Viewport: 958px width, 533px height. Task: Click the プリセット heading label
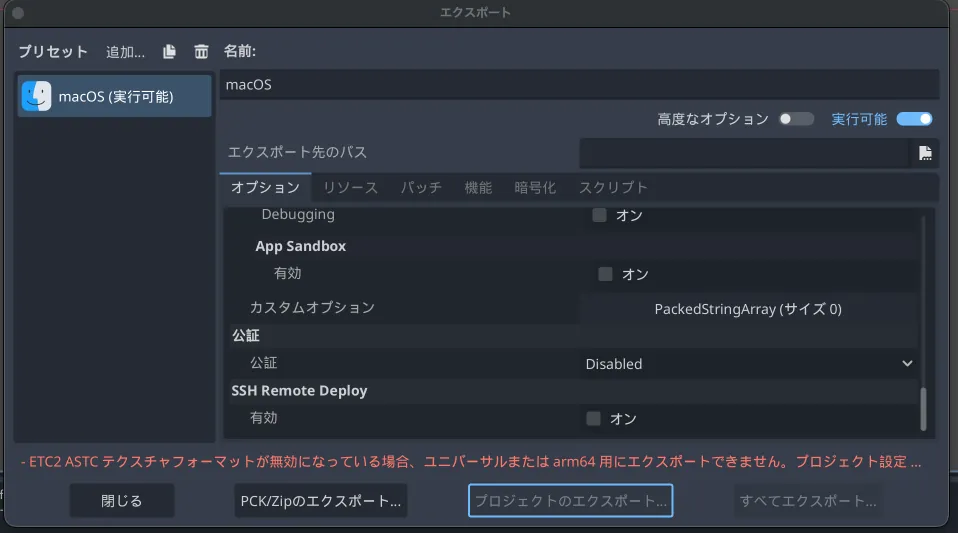tap(53, 52)
